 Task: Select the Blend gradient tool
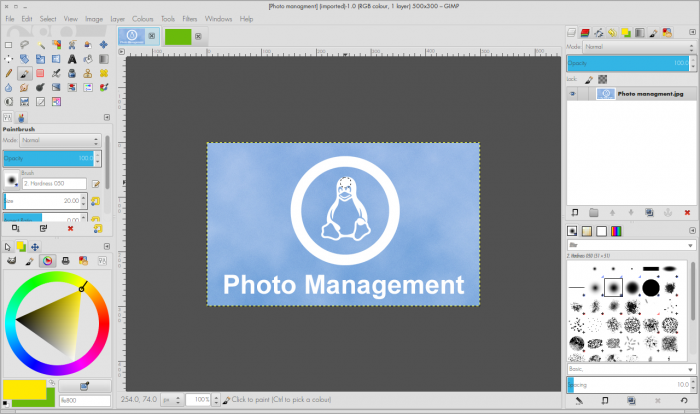104,59
